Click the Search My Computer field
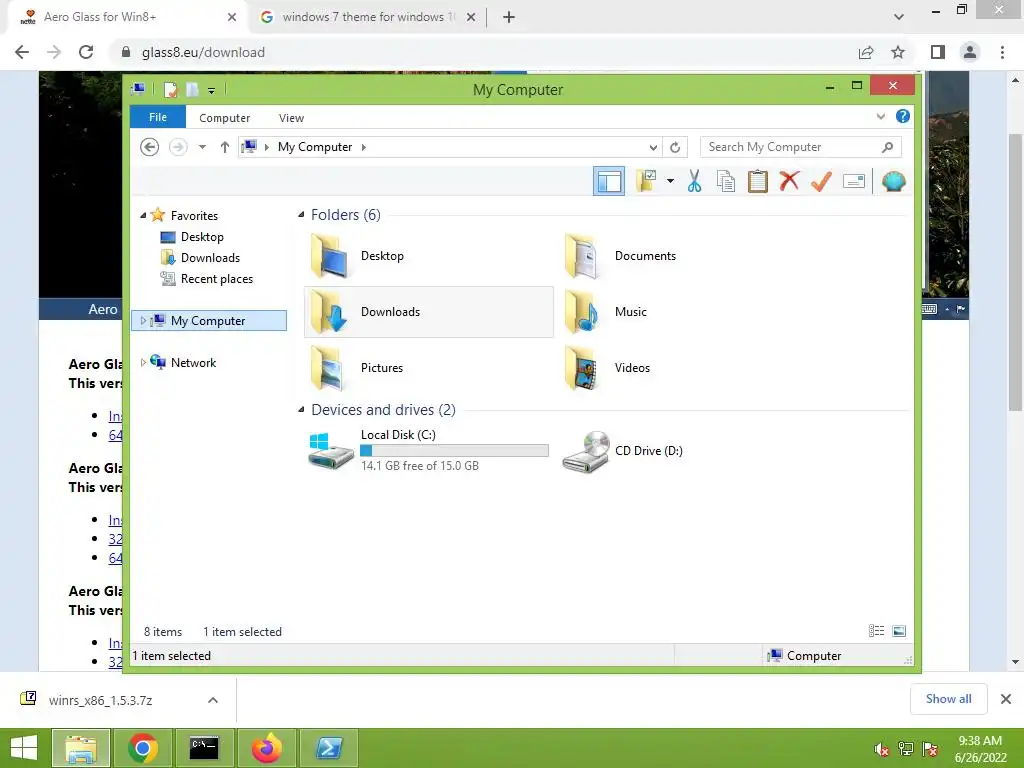 pos(801,147)
